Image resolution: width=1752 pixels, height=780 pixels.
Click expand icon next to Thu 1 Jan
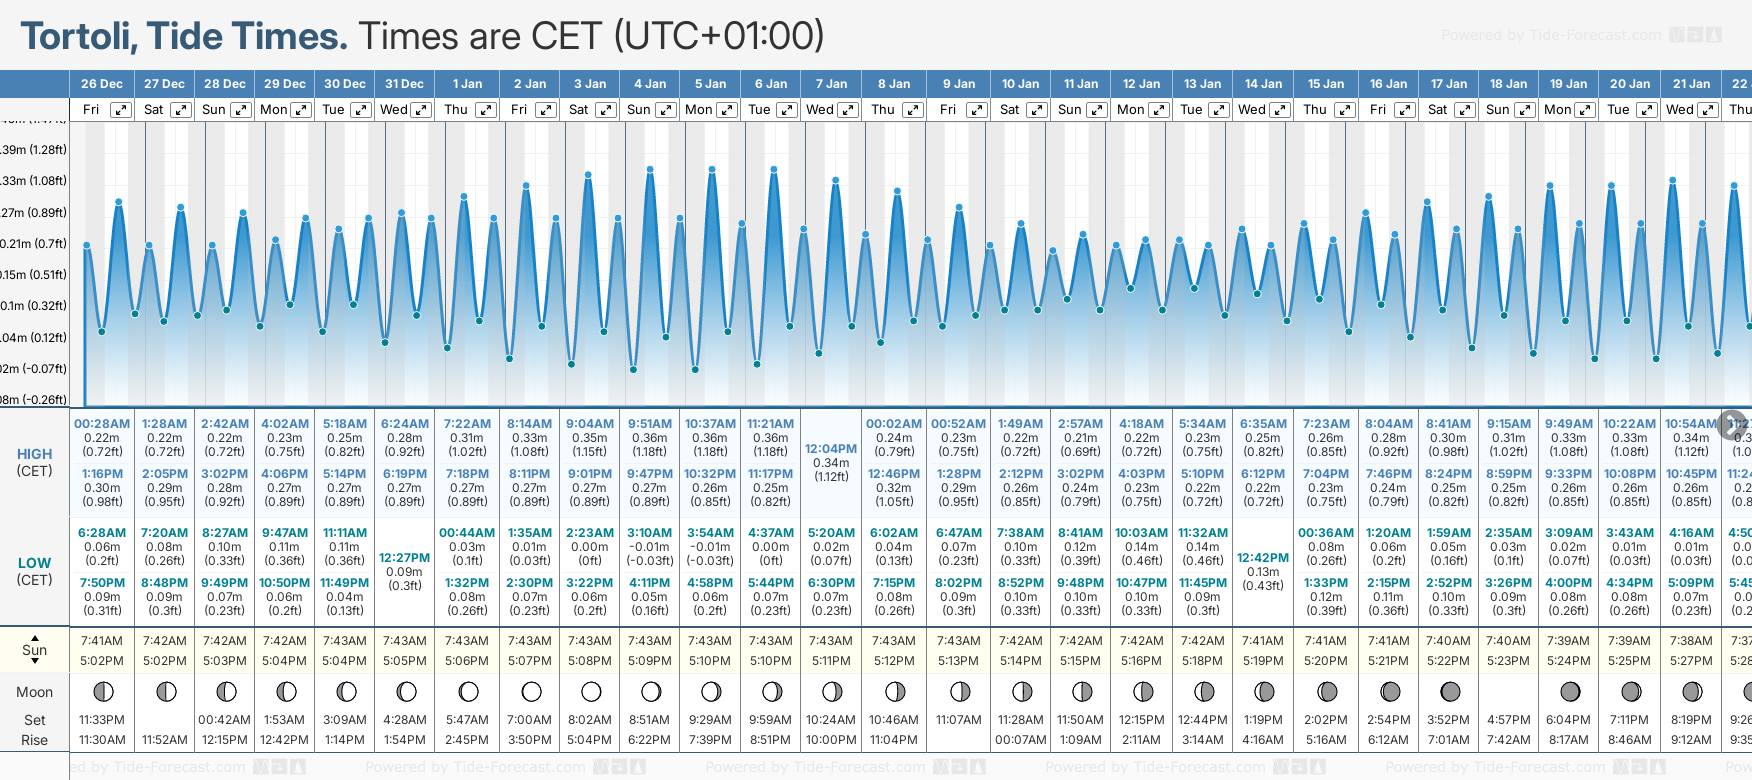[x=486, y=110]
